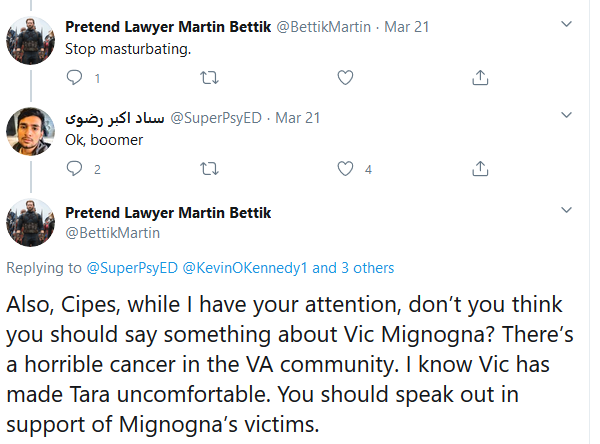Open @KevinOKennedy1 mention link
Screen dimensions: 600x444
pyautogui.click(x=245, y=268)
